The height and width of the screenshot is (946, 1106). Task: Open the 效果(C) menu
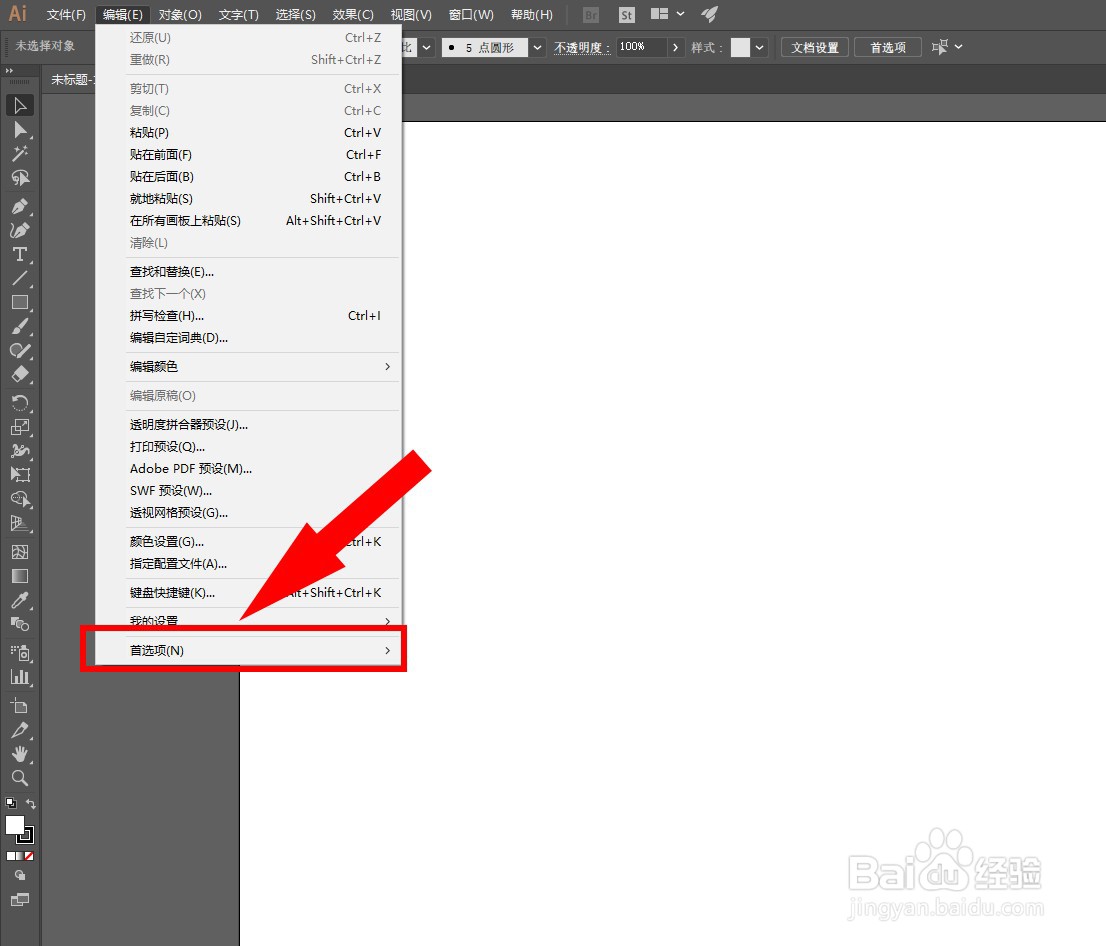pyautogui.click(x=353, y=15)
